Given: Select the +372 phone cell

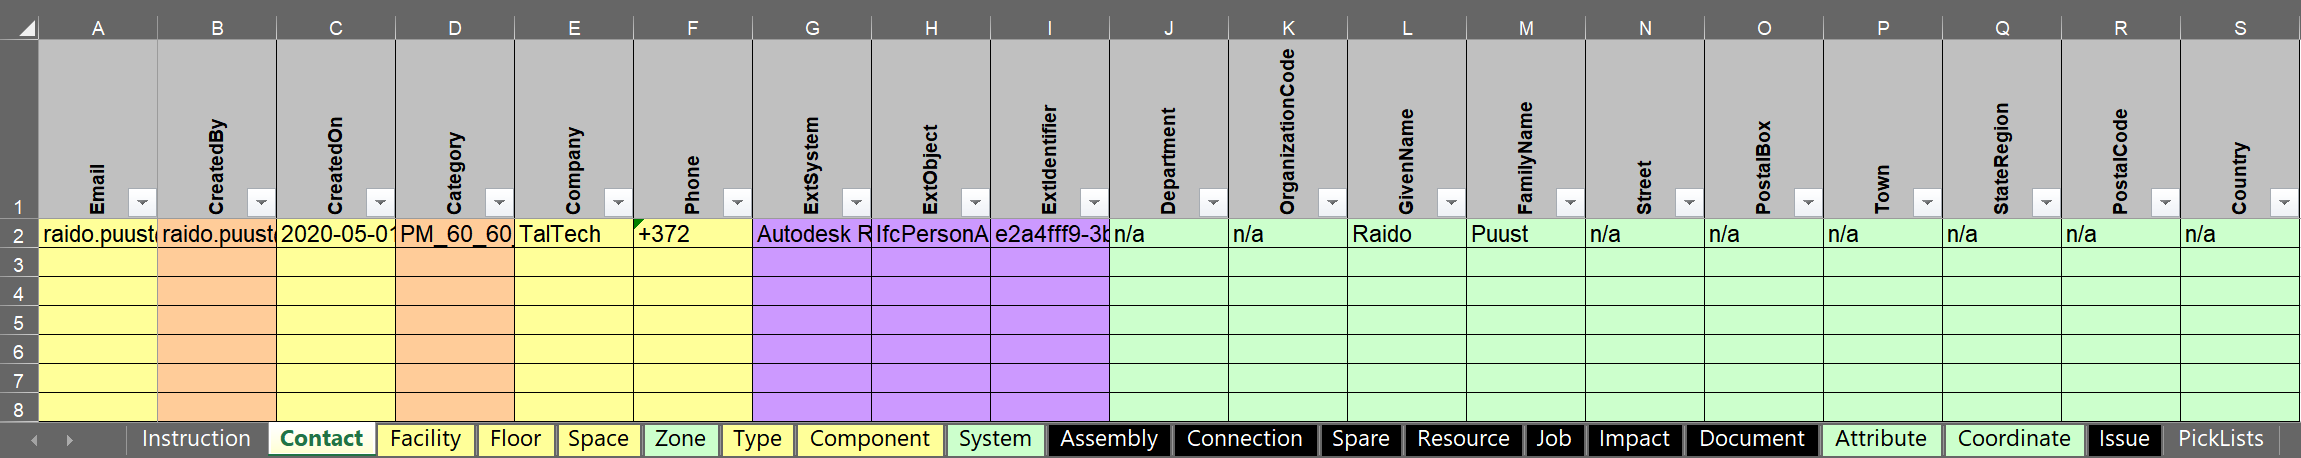Looking at the screenshot, I should pos(692,234).
